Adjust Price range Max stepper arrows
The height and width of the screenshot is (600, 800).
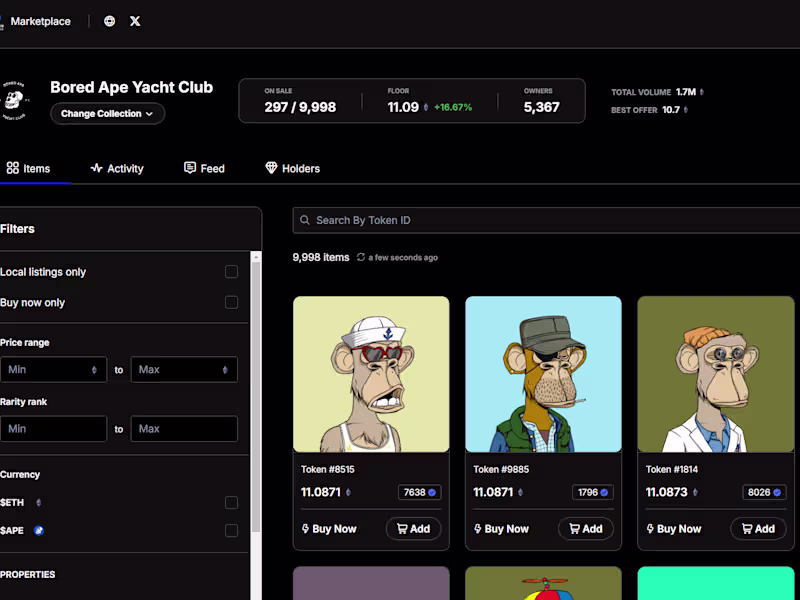click(225, 370)
